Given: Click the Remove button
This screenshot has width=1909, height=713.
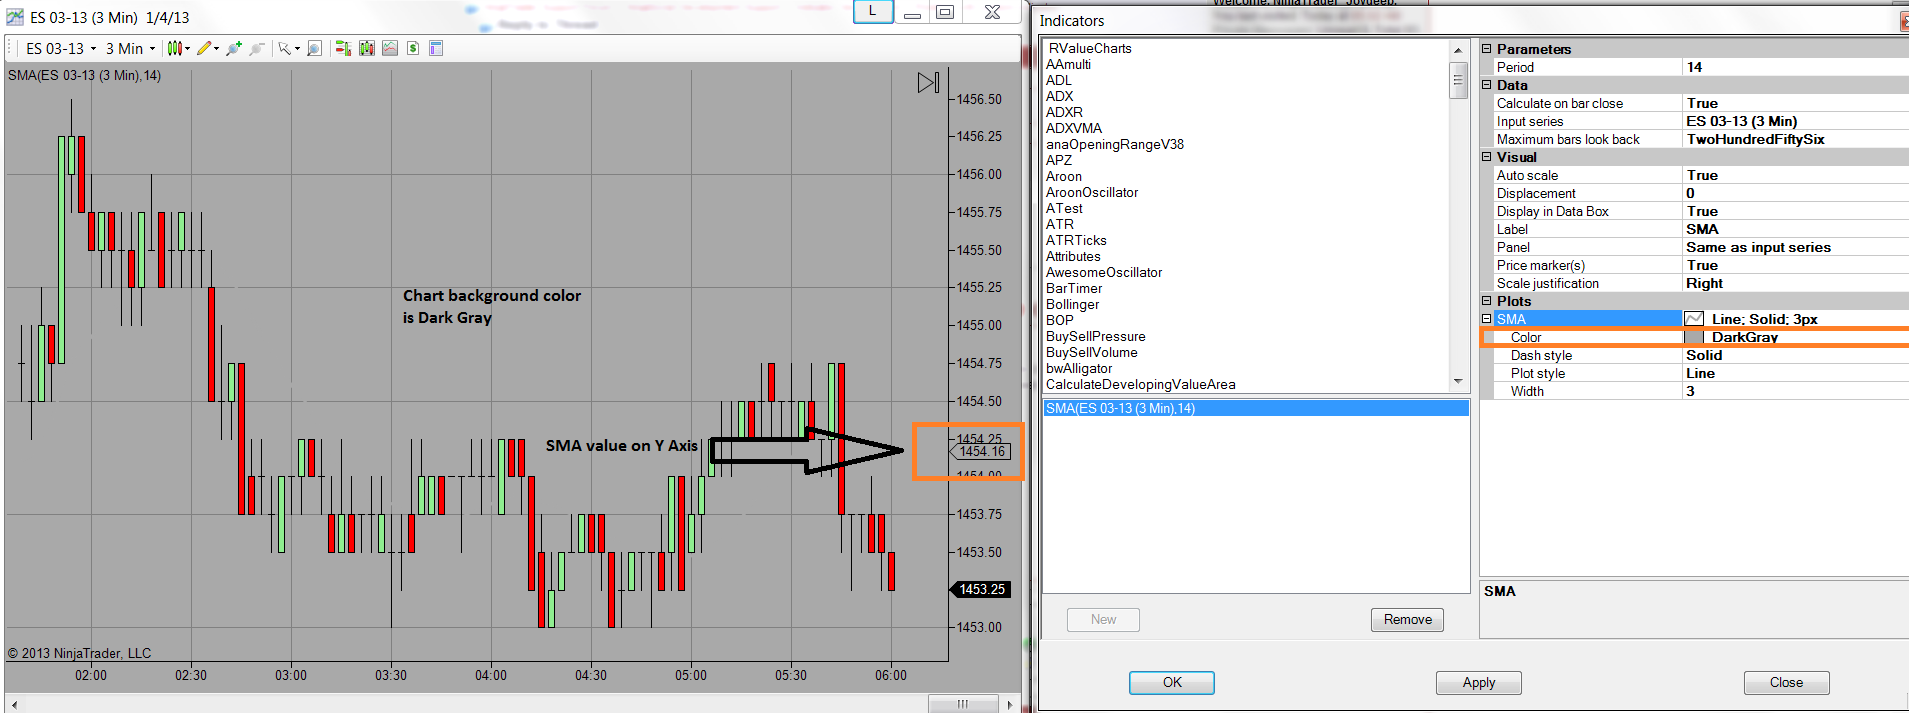Looking at the screenshot, I should 1407,620.
